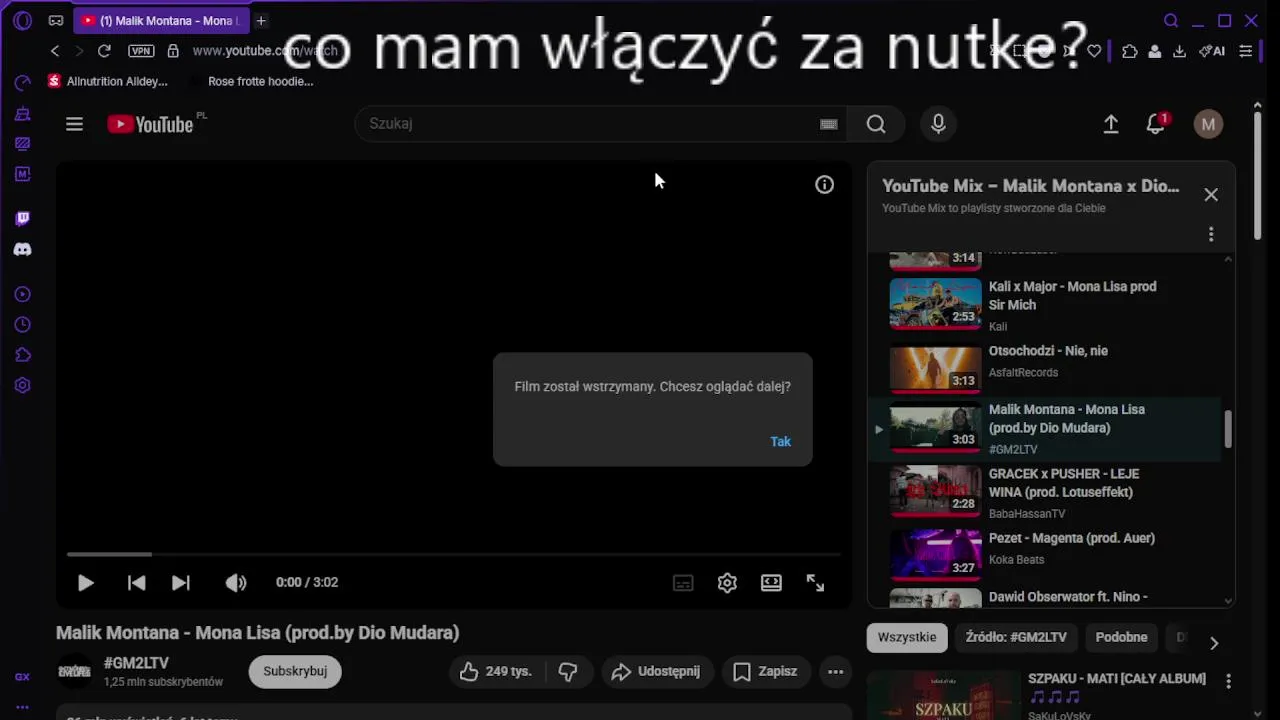Open on-screen keyboard in search box

click(828, 124)
